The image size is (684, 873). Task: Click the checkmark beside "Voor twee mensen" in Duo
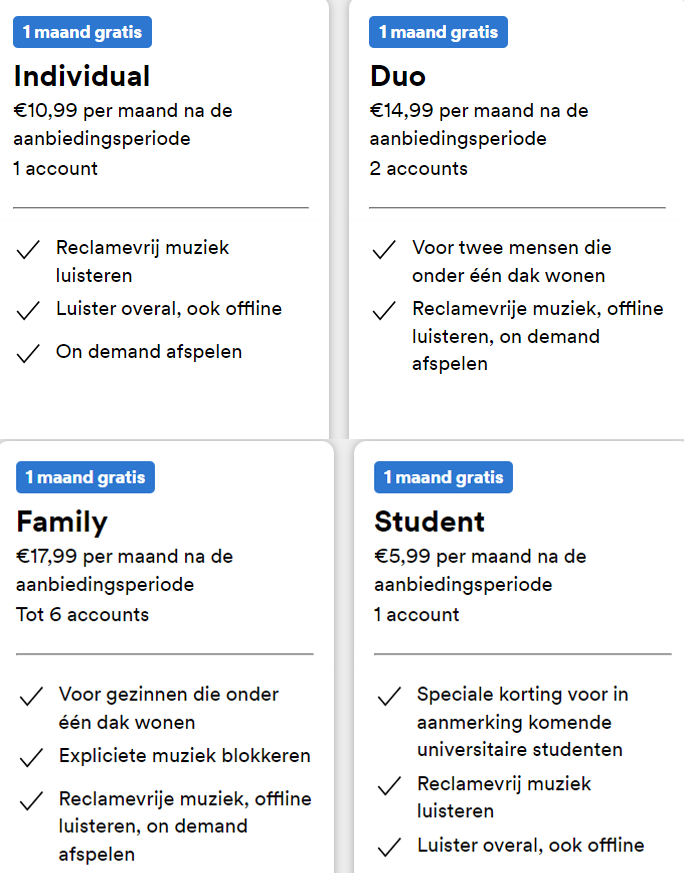pyautogui.click(x=384, y=249)
